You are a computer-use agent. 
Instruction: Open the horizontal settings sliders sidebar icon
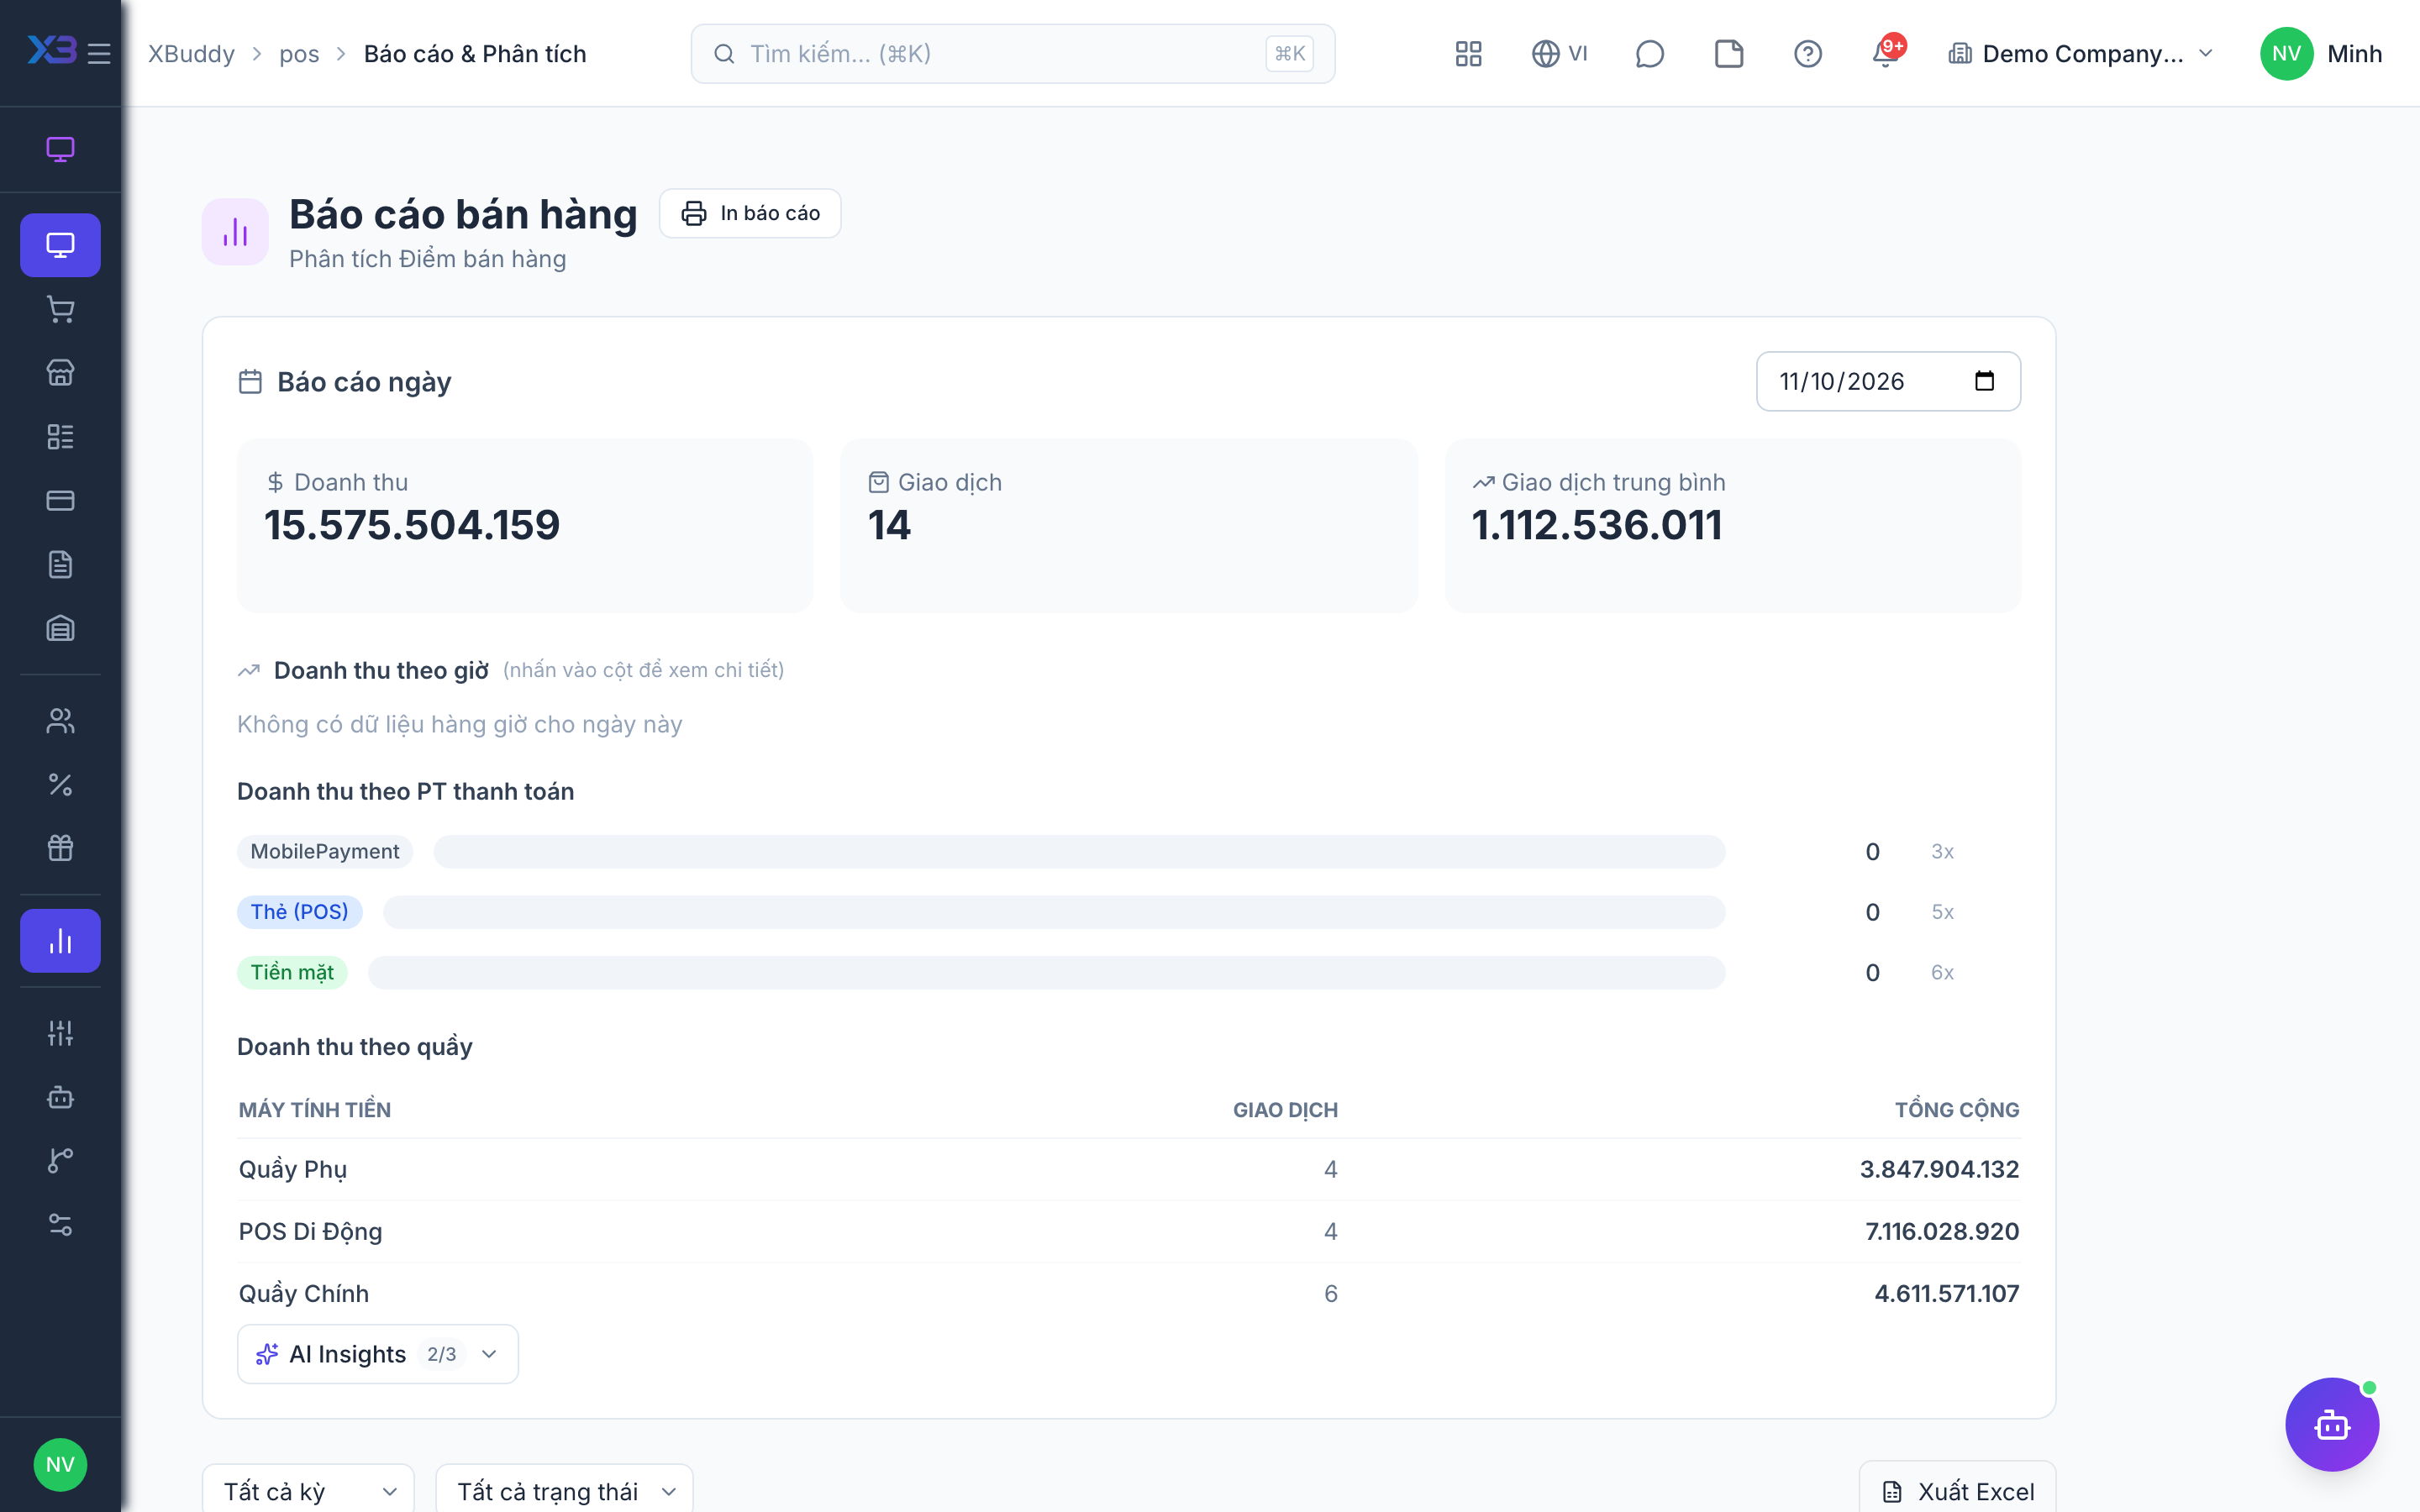click(60, 1225)
